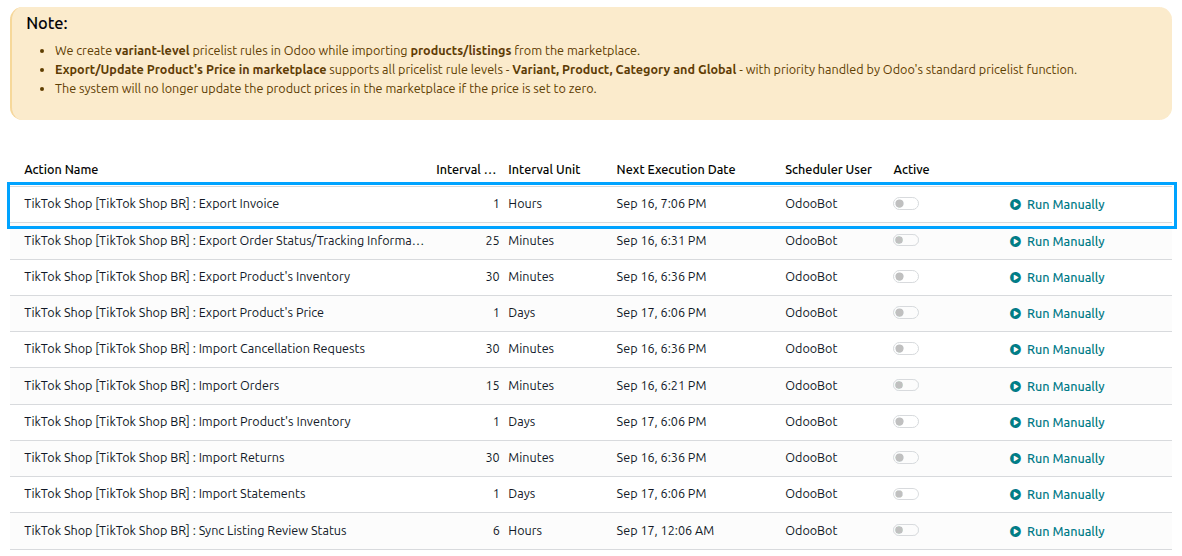This screenshot has width=1182, height=556.
Task: Click 'Sep 16, 7:06 PM' execution date
Action: coord(661,204)
